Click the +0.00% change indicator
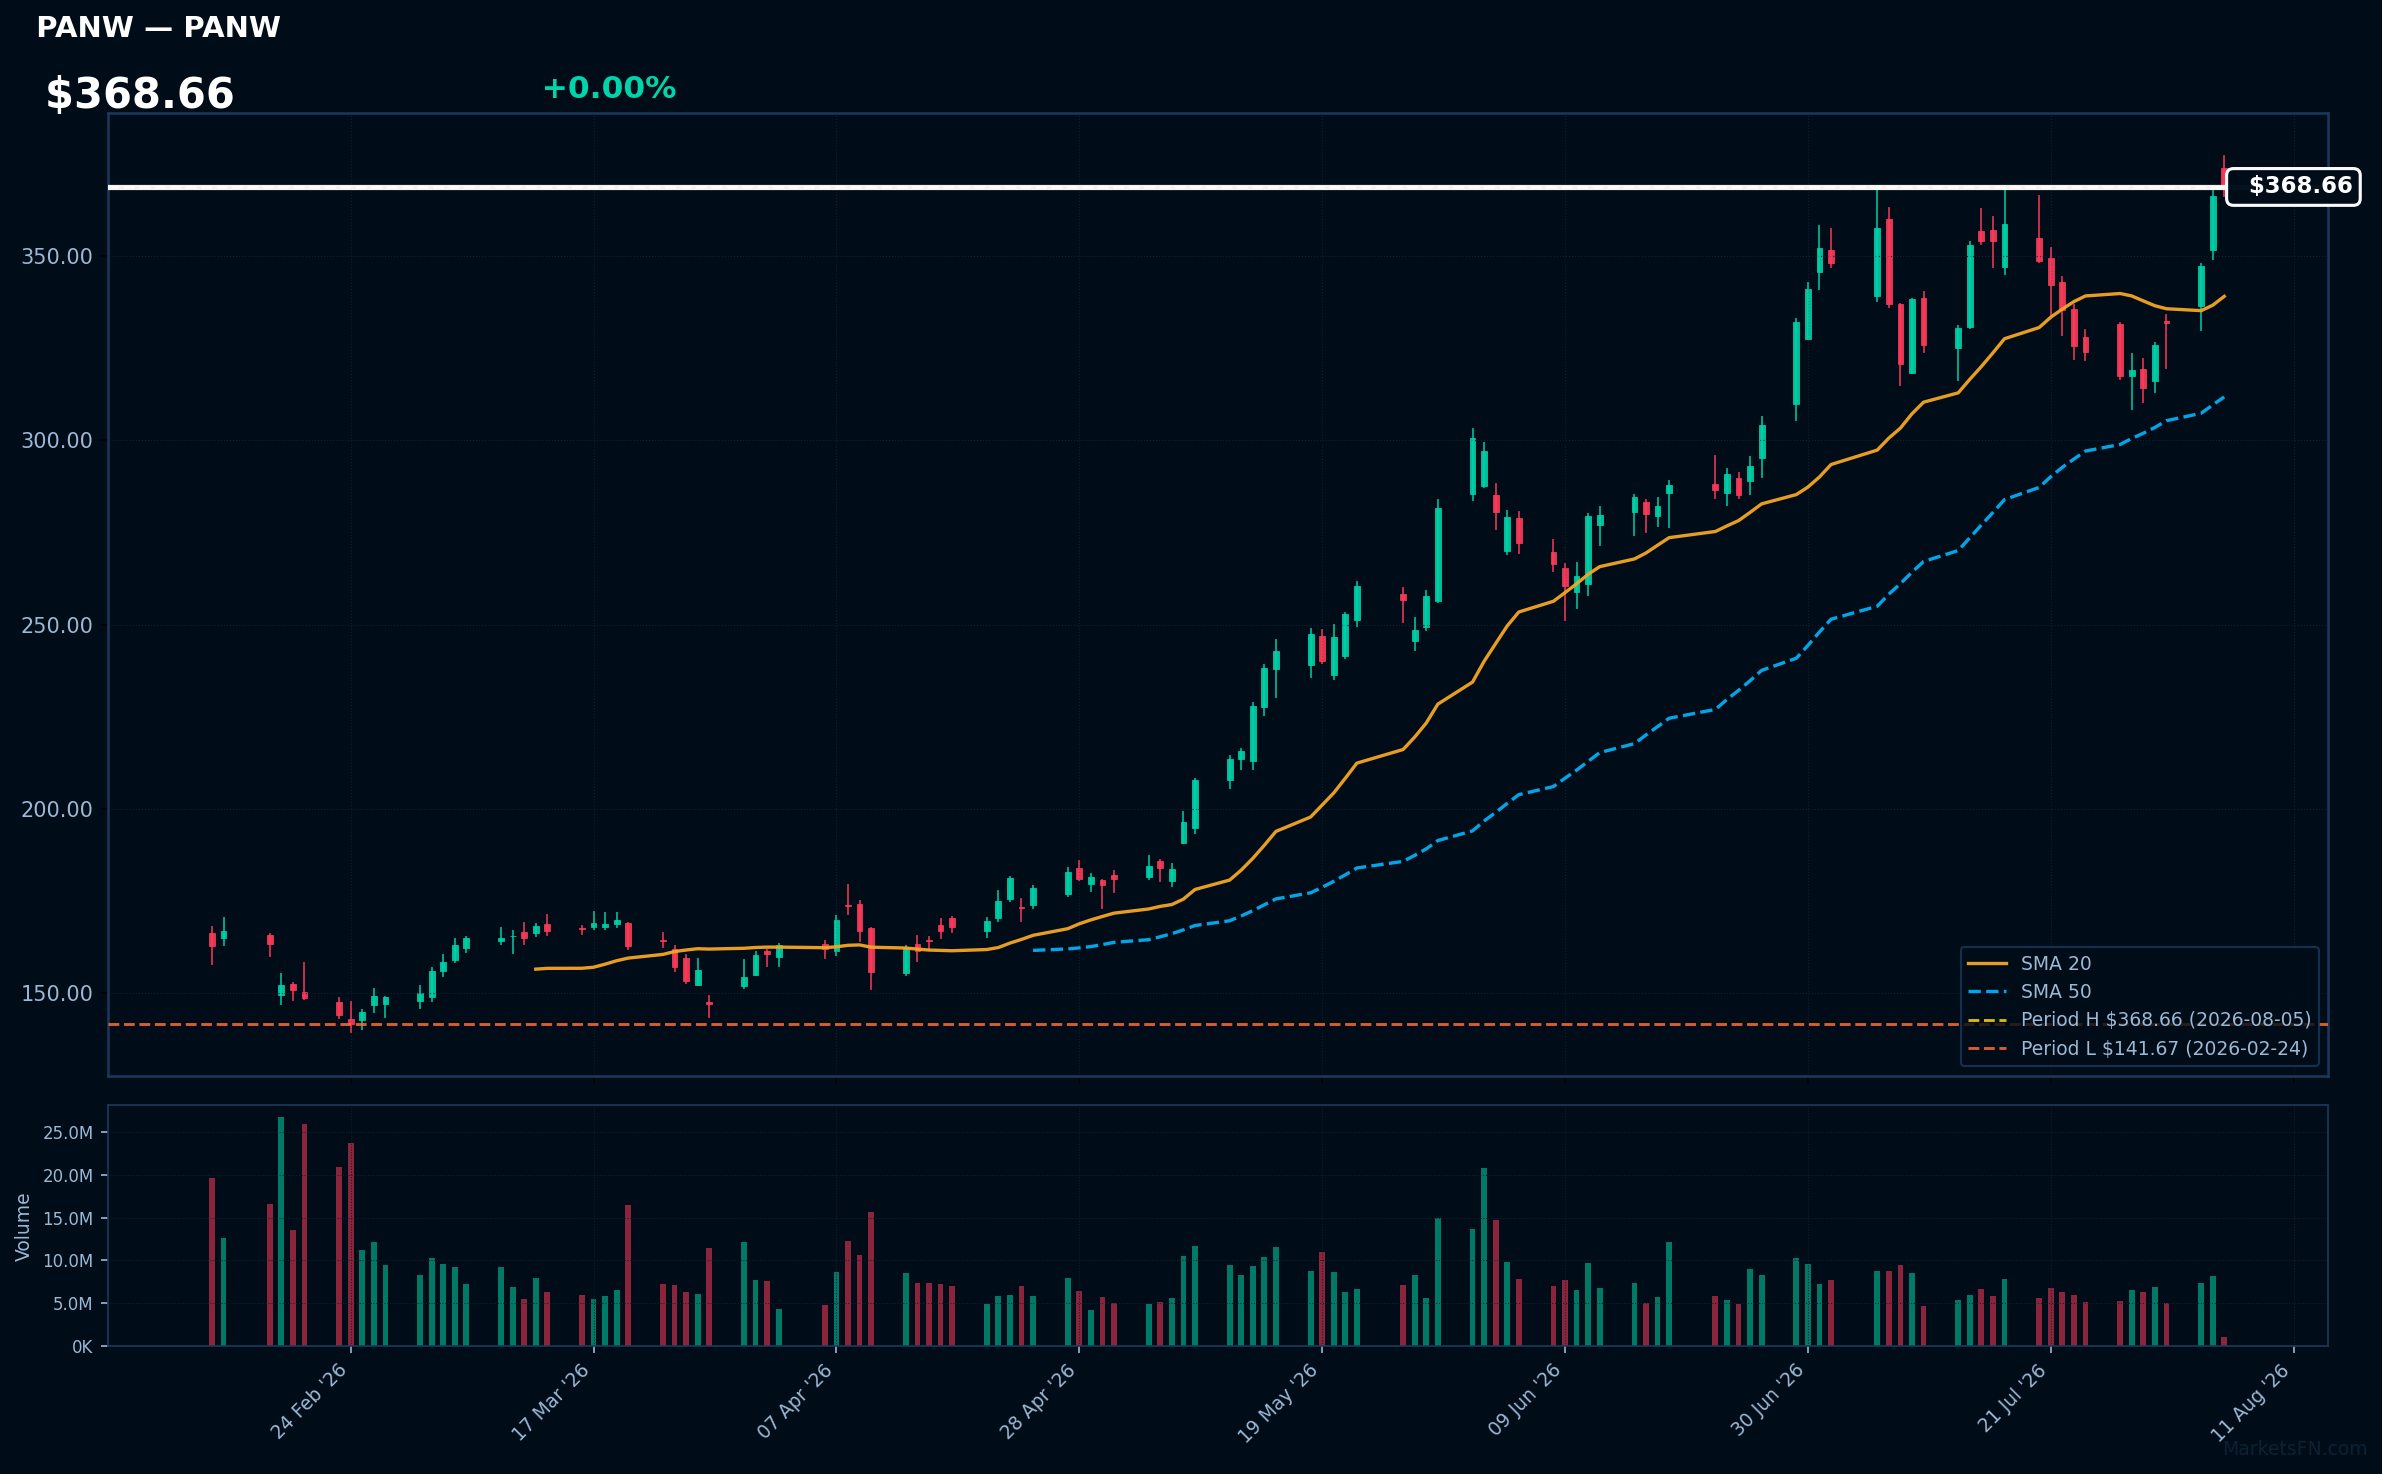Viewport: 2382px width, 1474px height. 609,88
